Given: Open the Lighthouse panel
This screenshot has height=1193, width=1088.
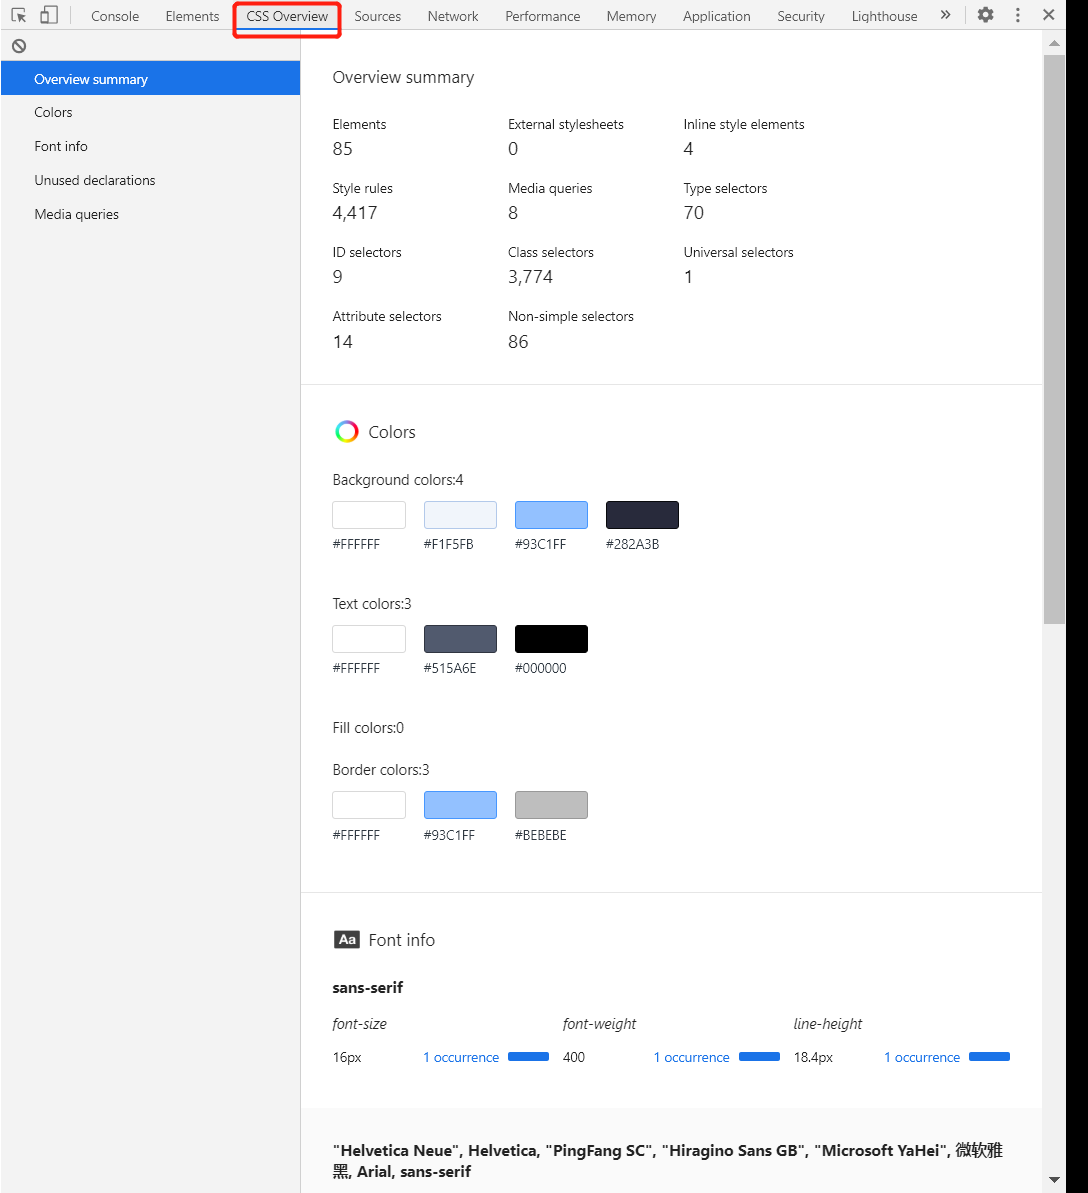Looking at the screenshot, I should (884, 15).
